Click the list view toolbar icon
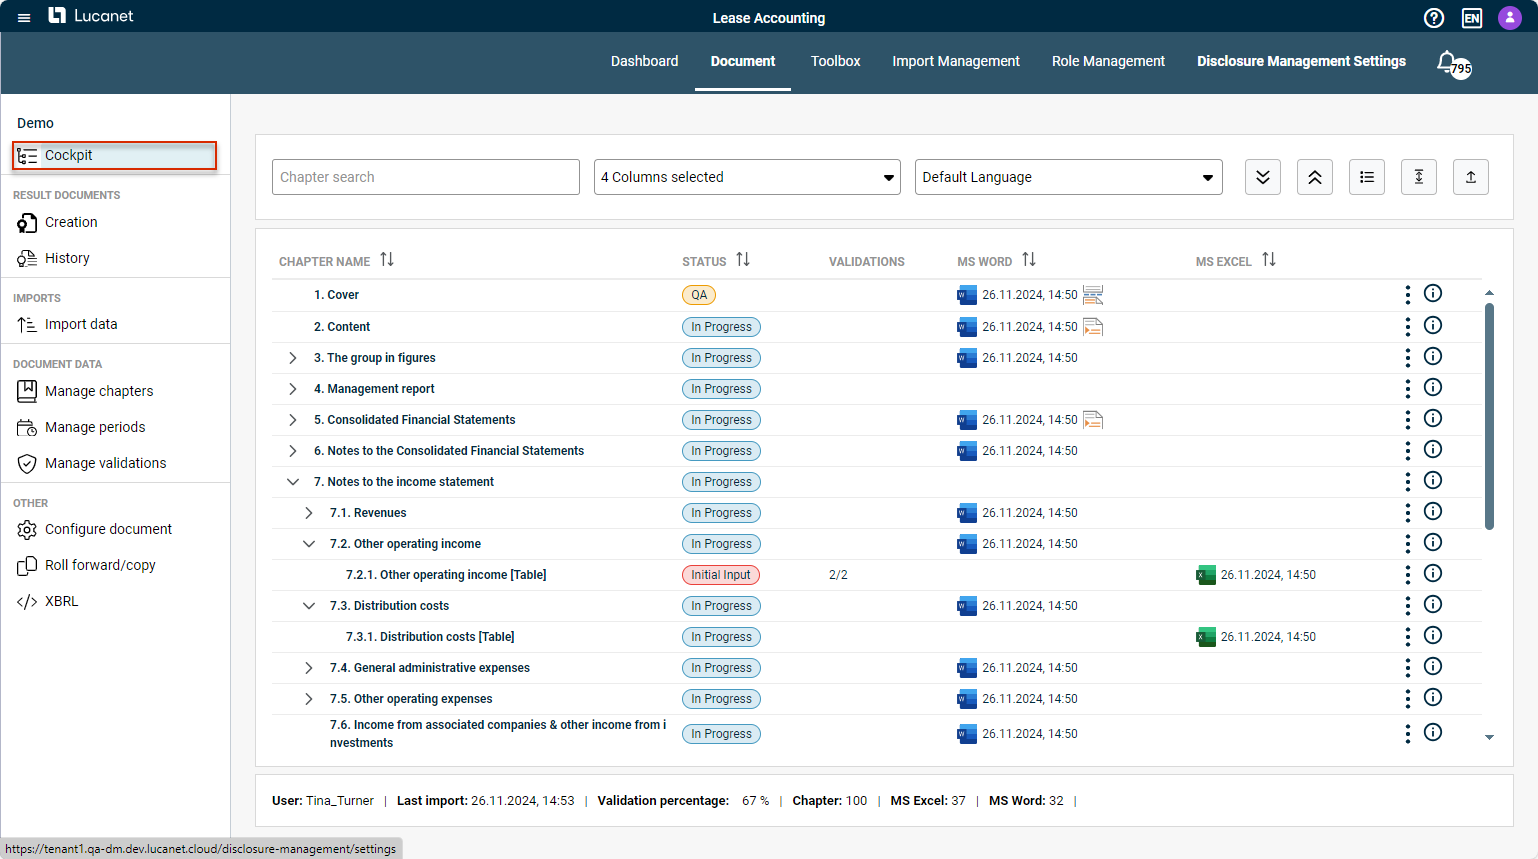This screenshot has height=859, width=1538. tap(1367, 177)
